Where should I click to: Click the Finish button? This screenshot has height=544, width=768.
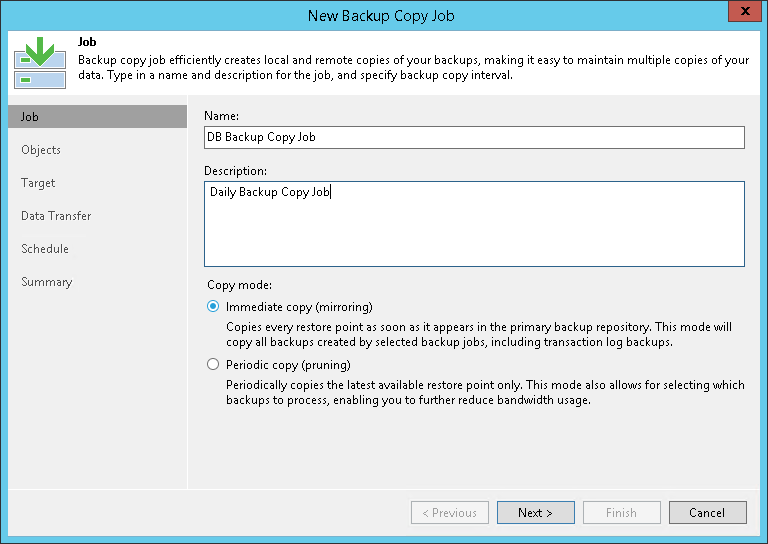[621, 513]
